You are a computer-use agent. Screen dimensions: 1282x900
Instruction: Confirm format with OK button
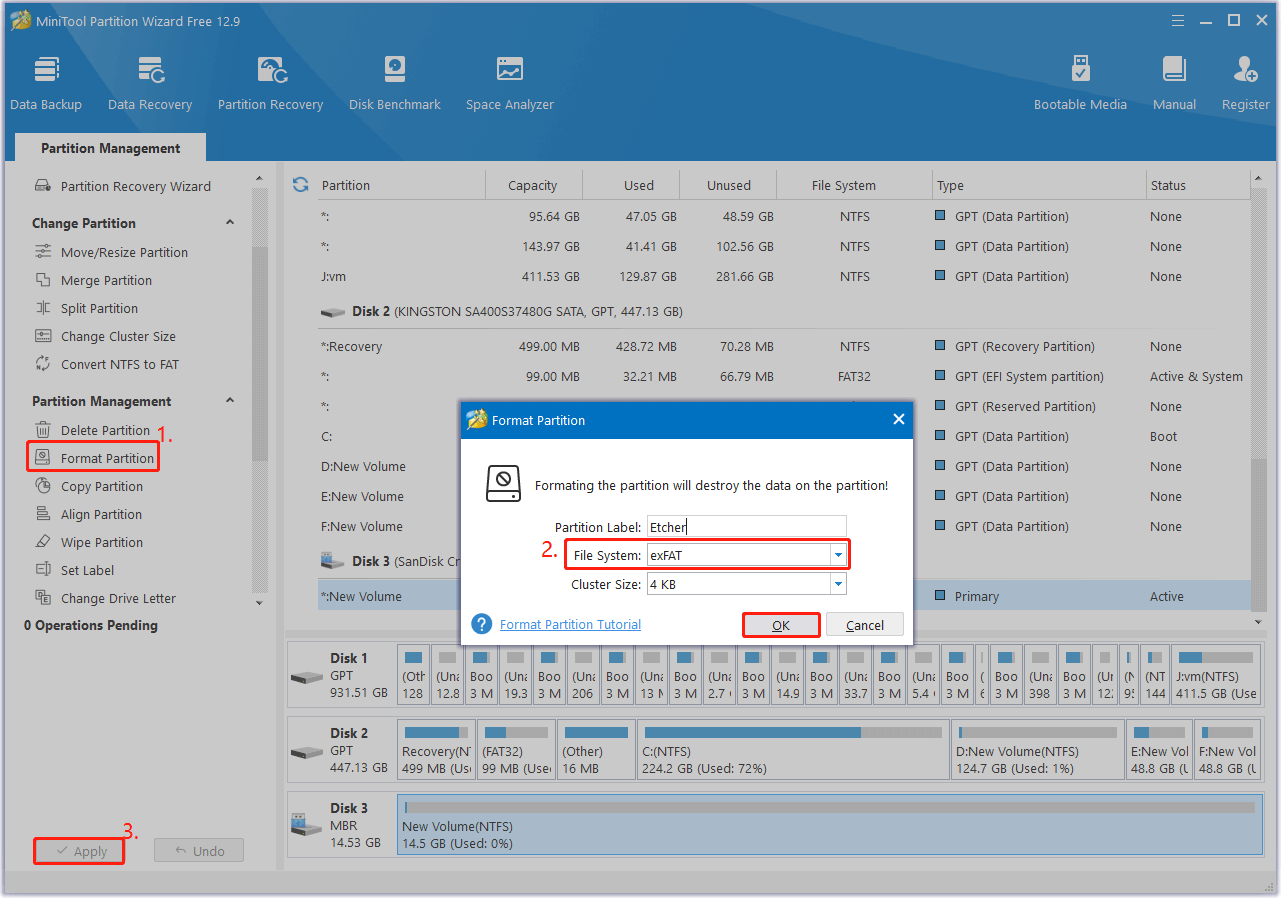781,625
